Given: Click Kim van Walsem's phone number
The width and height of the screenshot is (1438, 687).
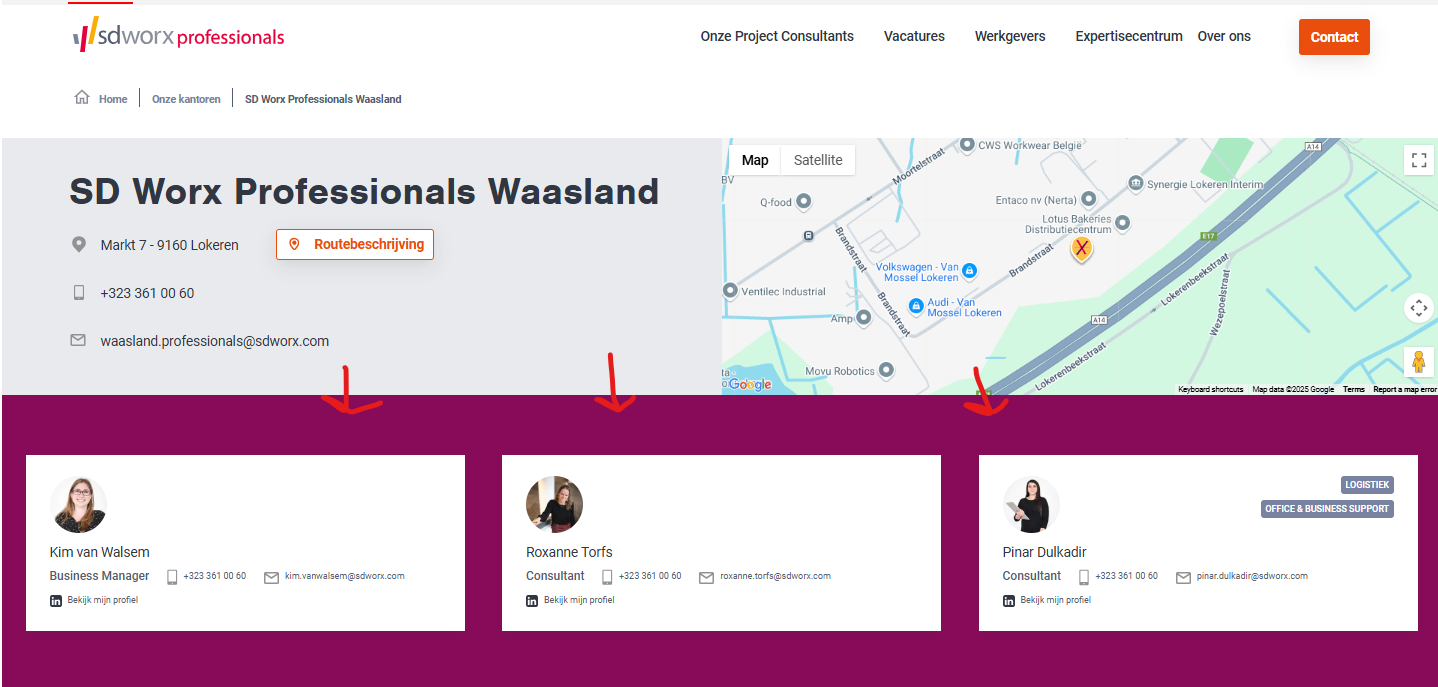Looking at the screenshot, I should 214,576.
